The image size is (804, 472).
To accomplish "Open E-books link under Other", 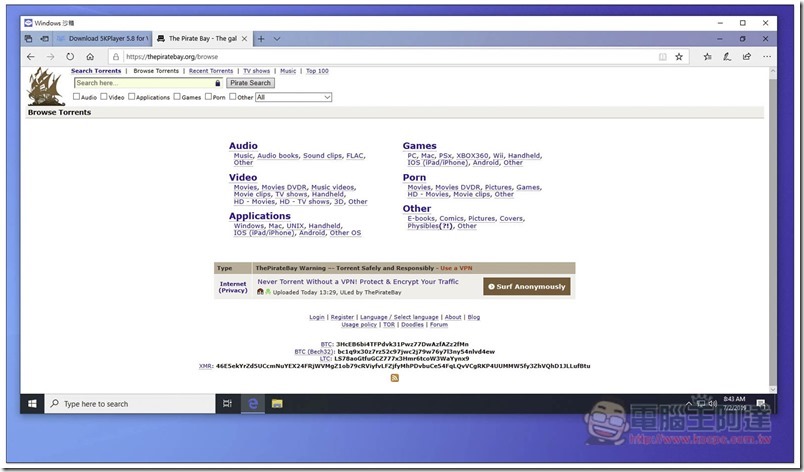I will [421, 219].
